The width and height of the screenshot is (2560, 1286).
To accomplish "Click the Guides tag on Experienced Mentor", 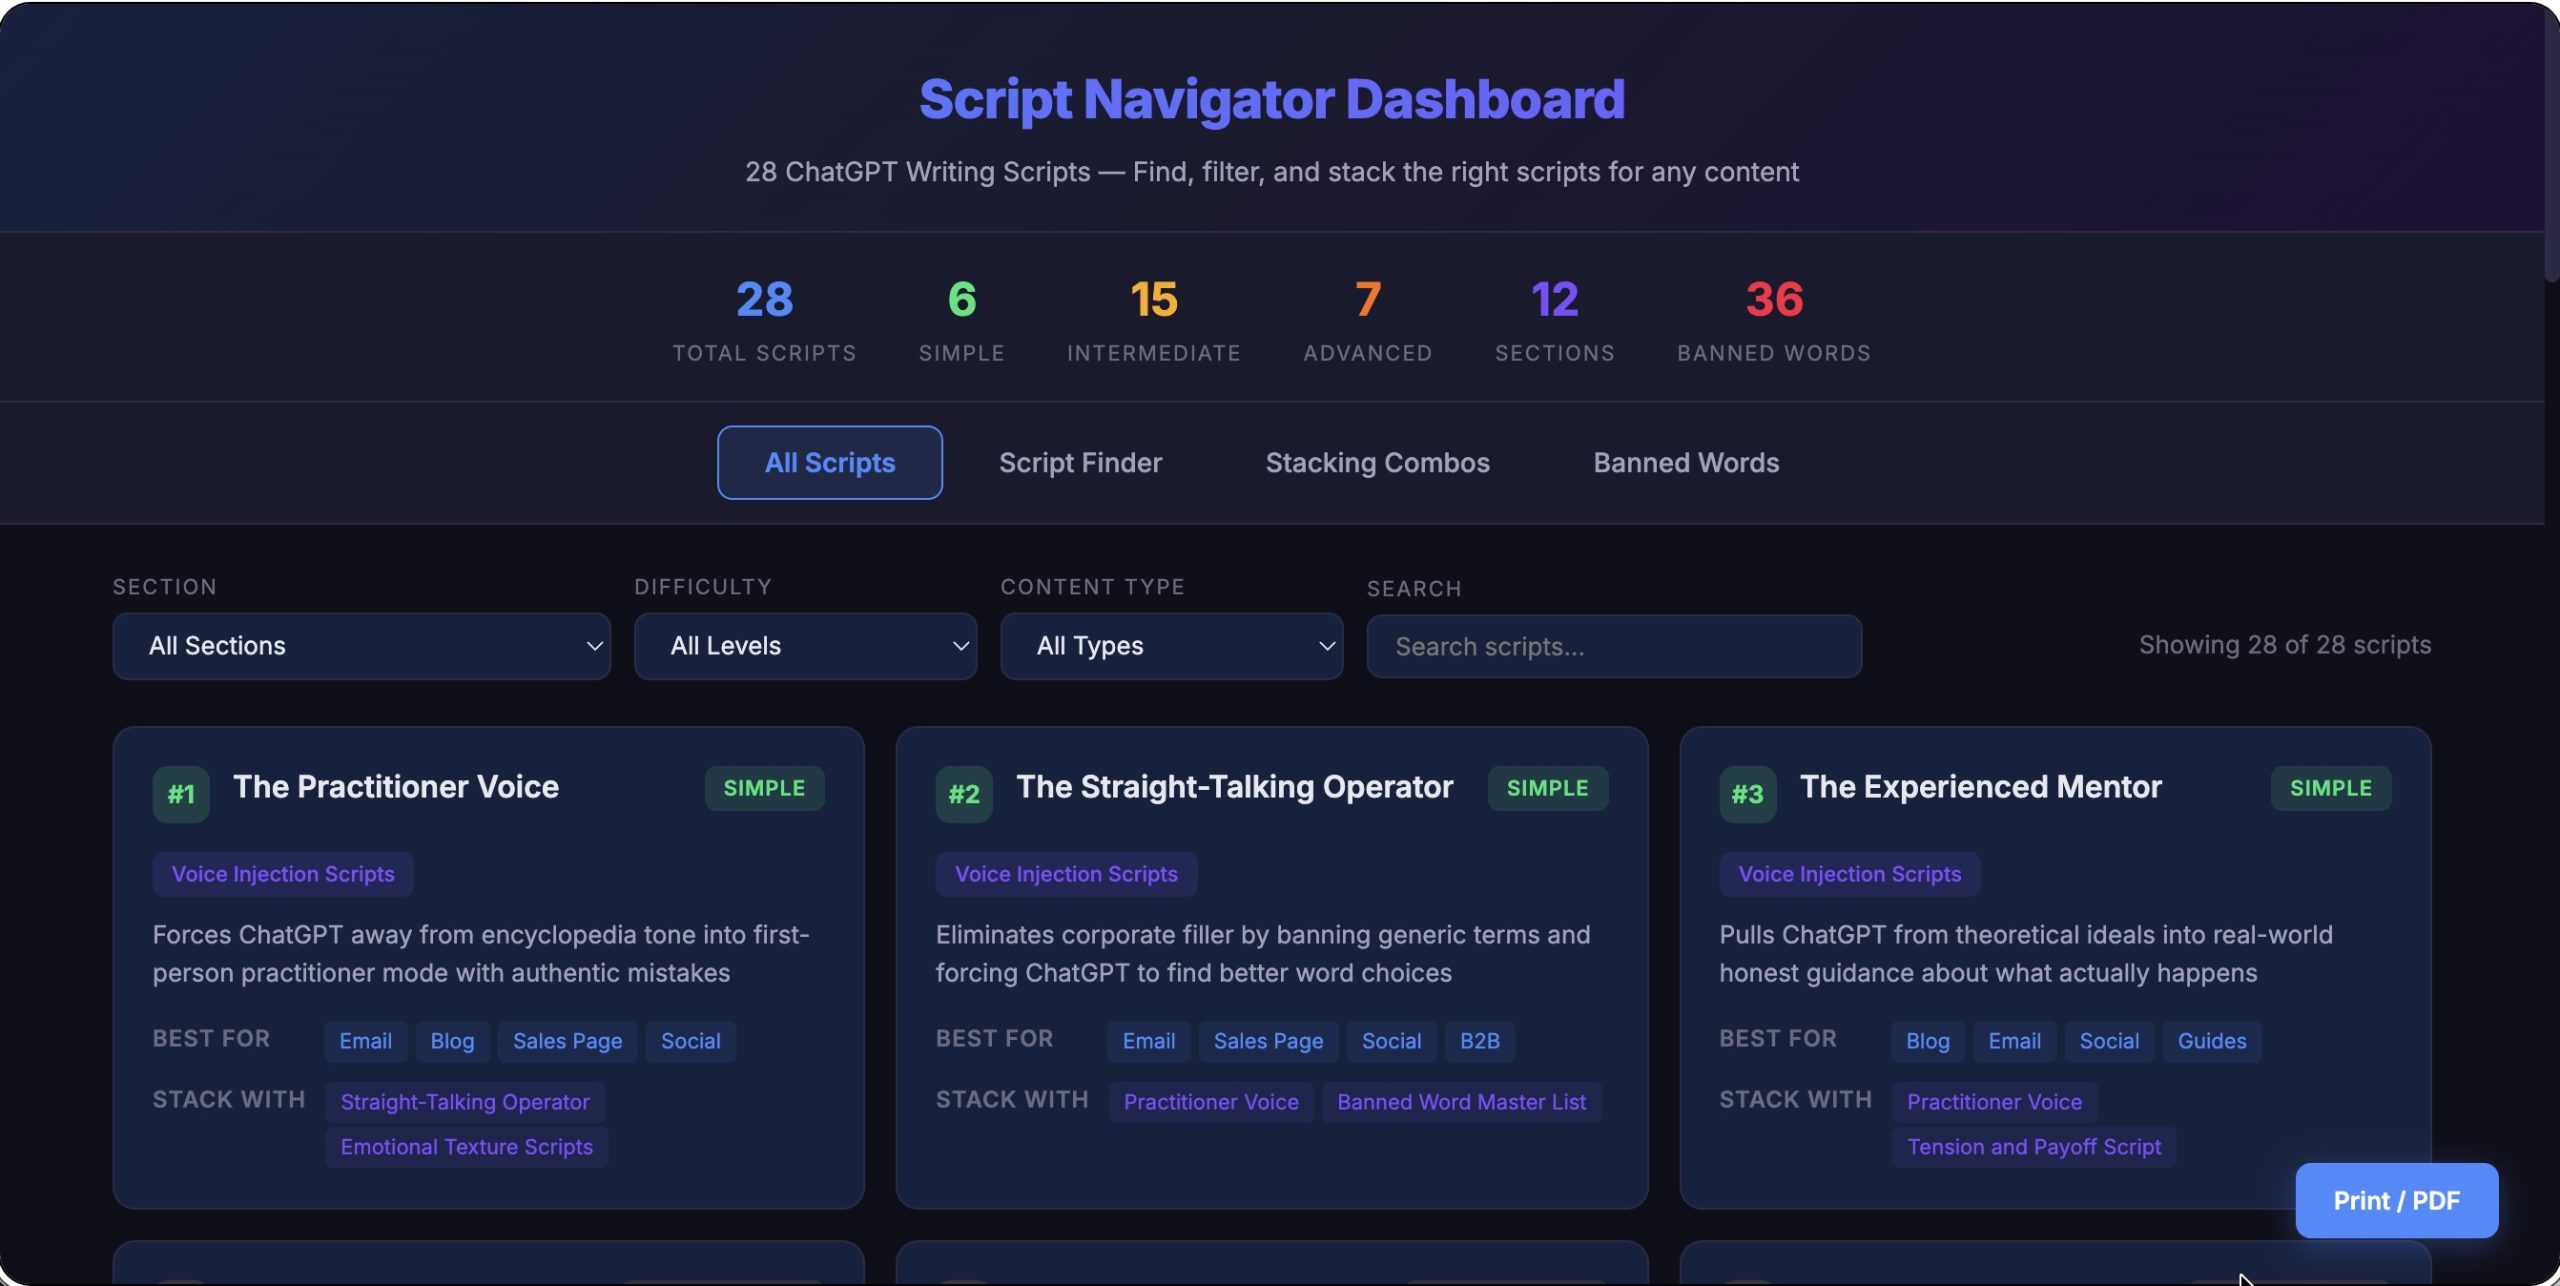I will pyautogui.click(x=2211, y=1041).
